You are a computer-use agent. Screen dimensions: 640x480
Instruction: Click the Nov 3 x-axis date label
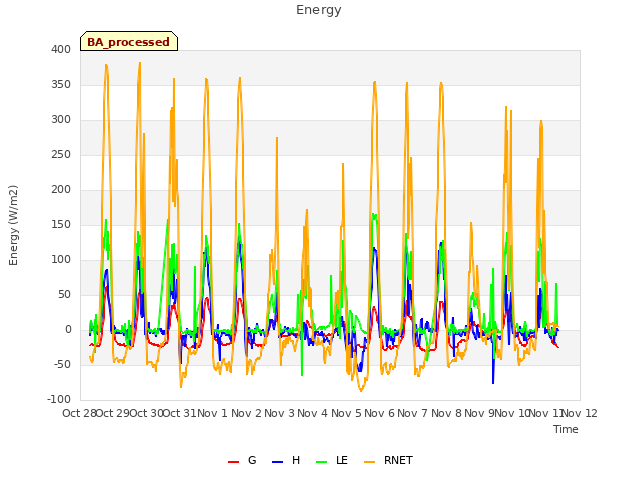tap(280, 413)
